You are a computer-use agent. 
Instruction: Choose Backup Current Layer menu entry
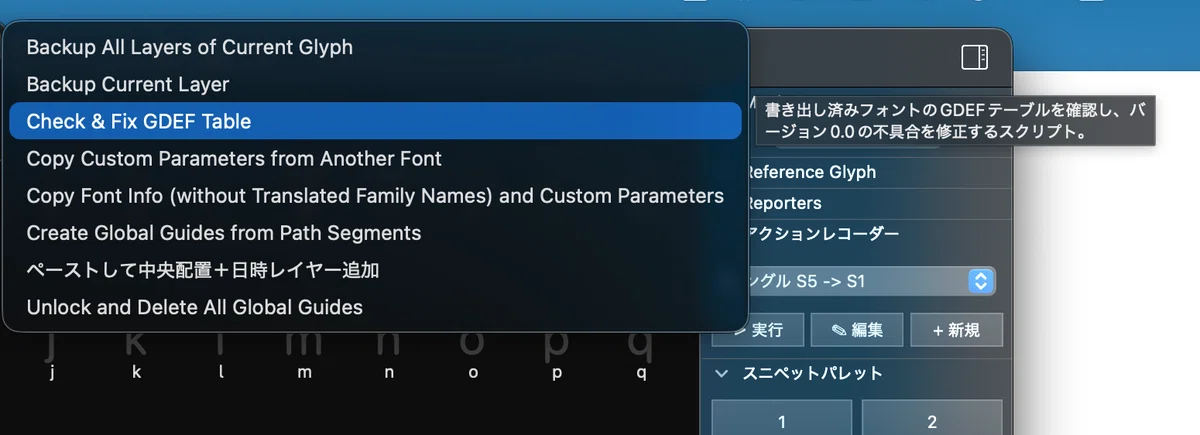(x=375, y=84)
